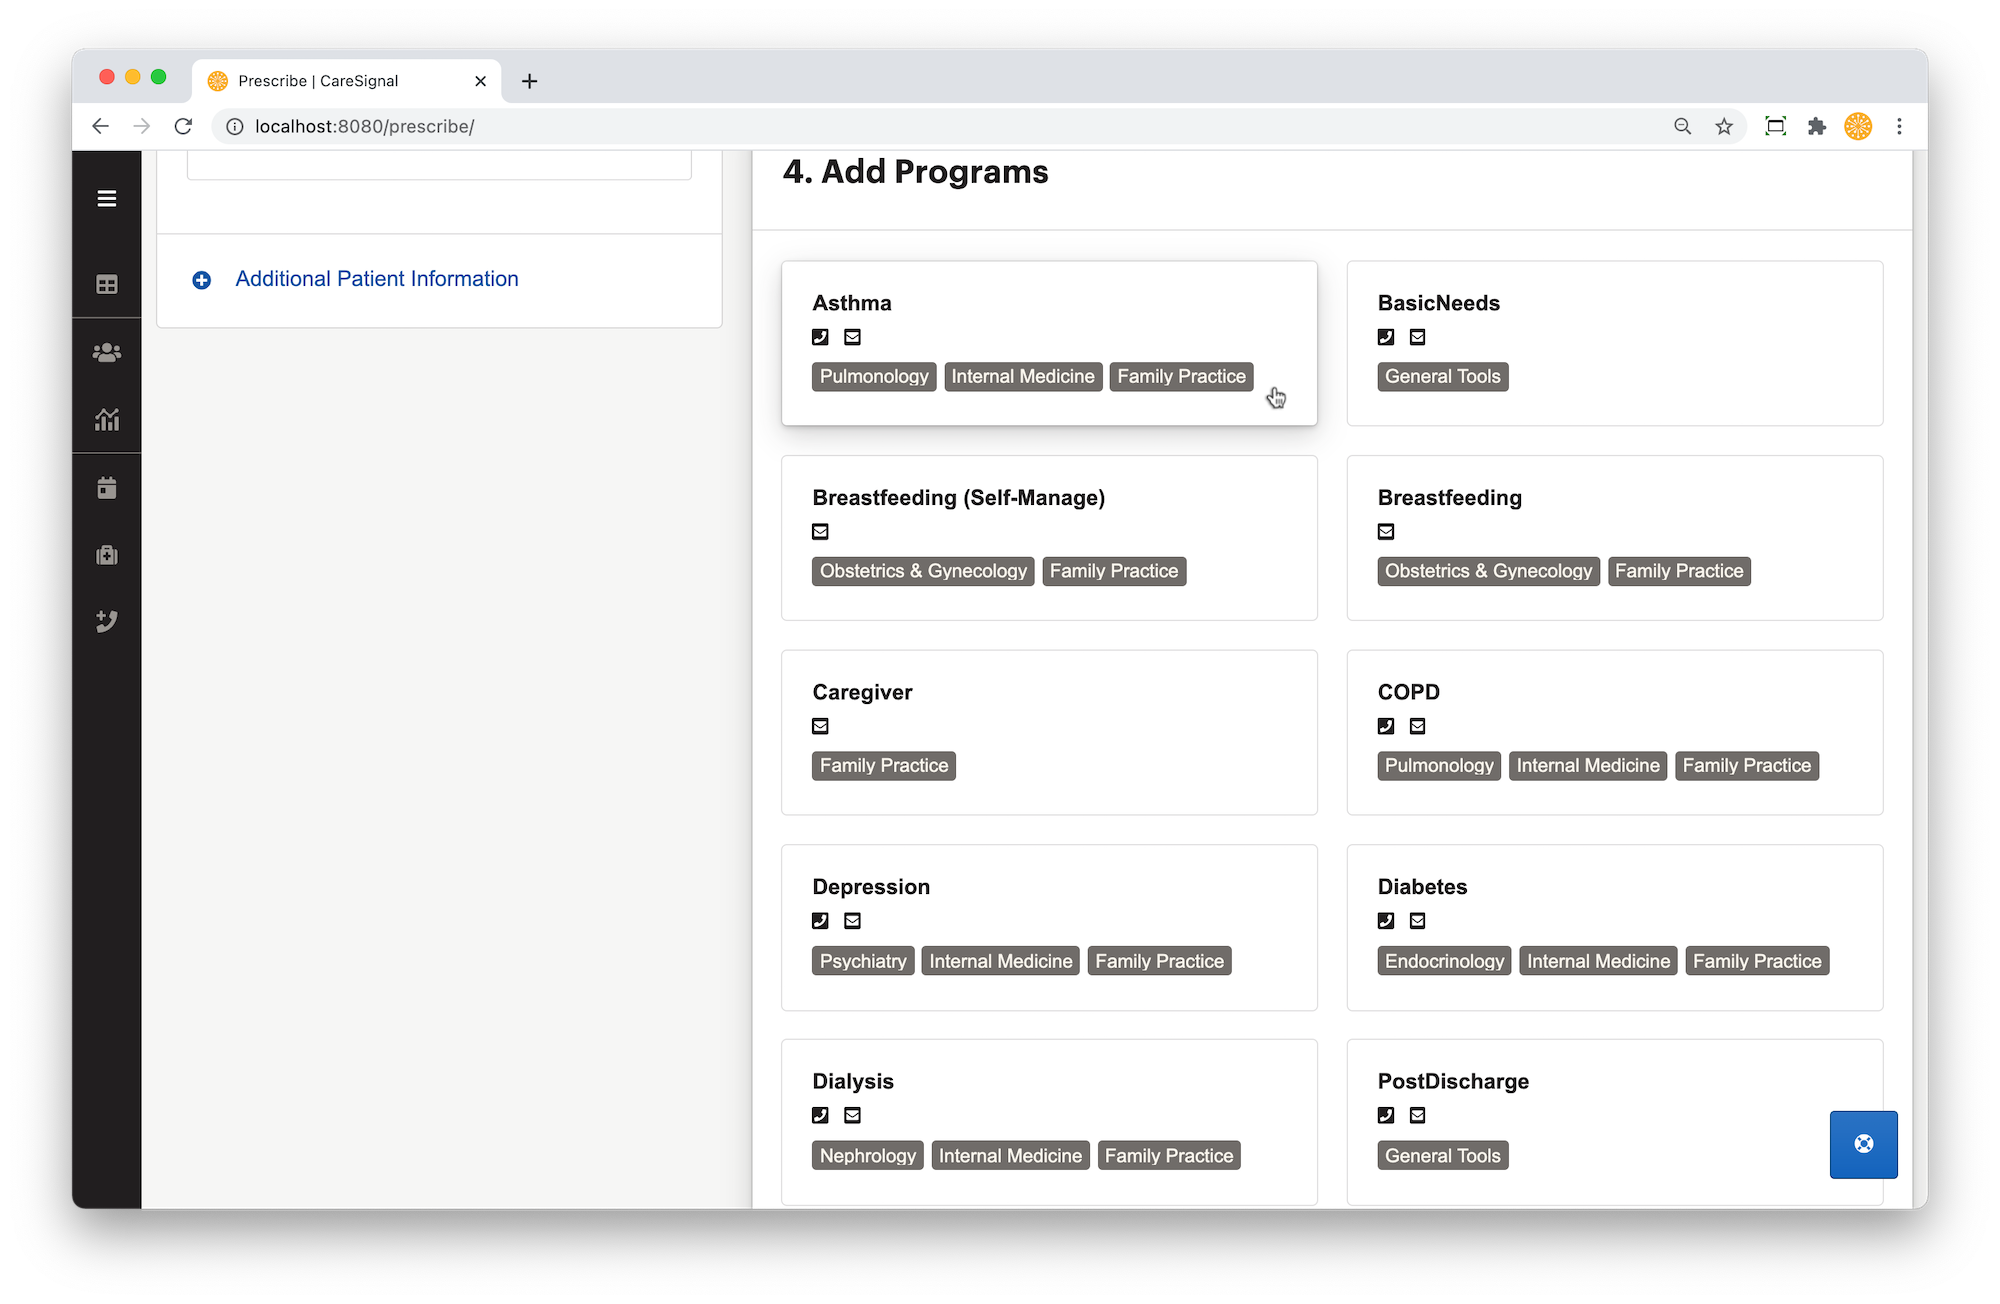Click Family Practice tag on Caregiver card
The image size is (2000, 1304).
pos(884,766)
